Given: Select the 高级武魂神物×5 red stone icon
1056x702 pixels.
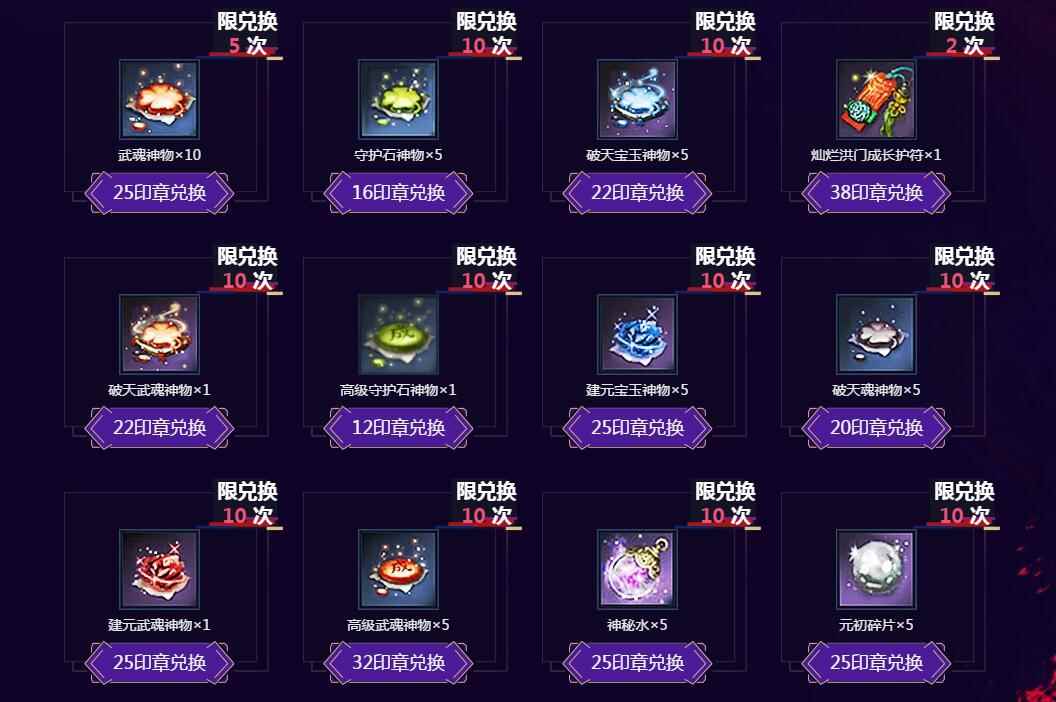Looking at the screenshot, I should tap(398, 569).
